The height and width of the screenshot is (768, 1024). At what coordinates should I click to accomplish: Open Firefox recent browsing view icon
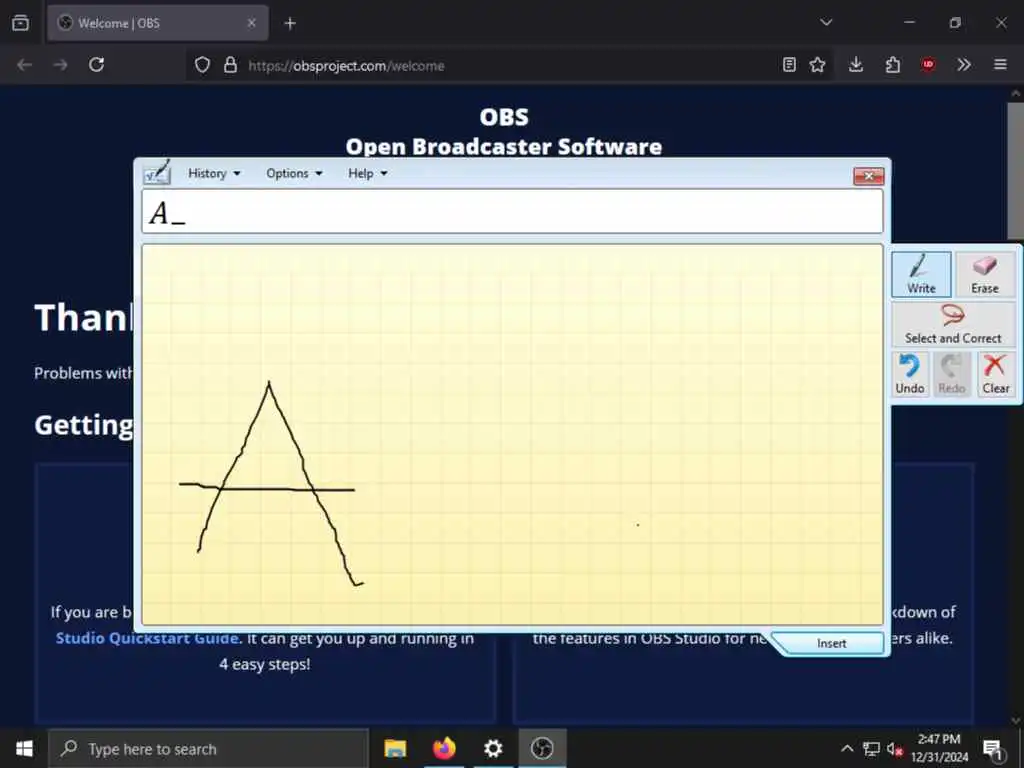click(20, 23)
